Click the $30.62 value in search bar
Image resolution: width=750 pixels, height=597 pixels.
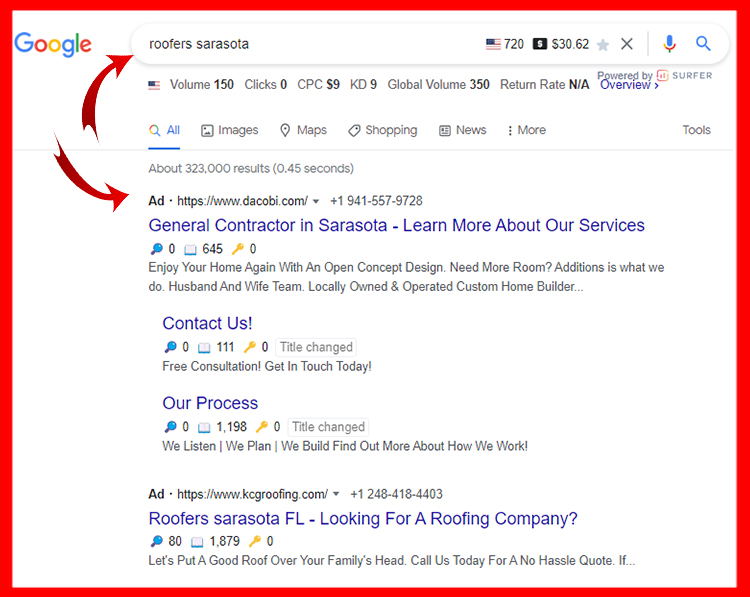pos(570,44)
